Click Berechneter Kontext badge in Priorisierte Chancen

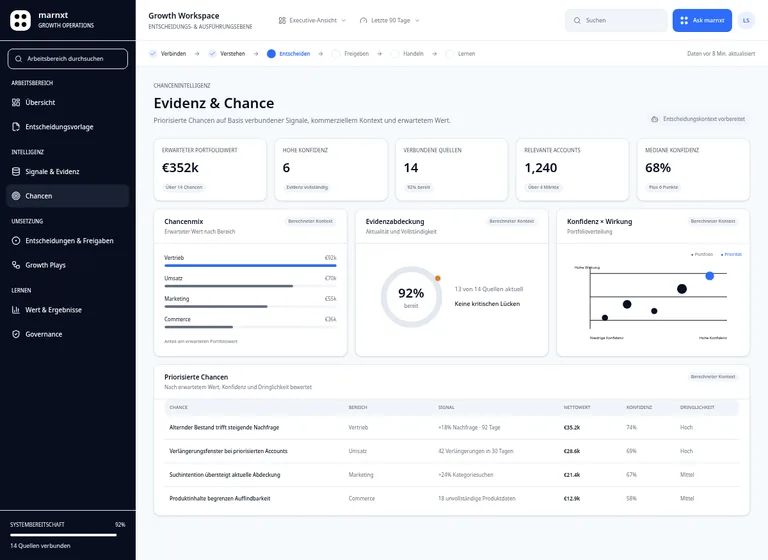tap(713, 377)
